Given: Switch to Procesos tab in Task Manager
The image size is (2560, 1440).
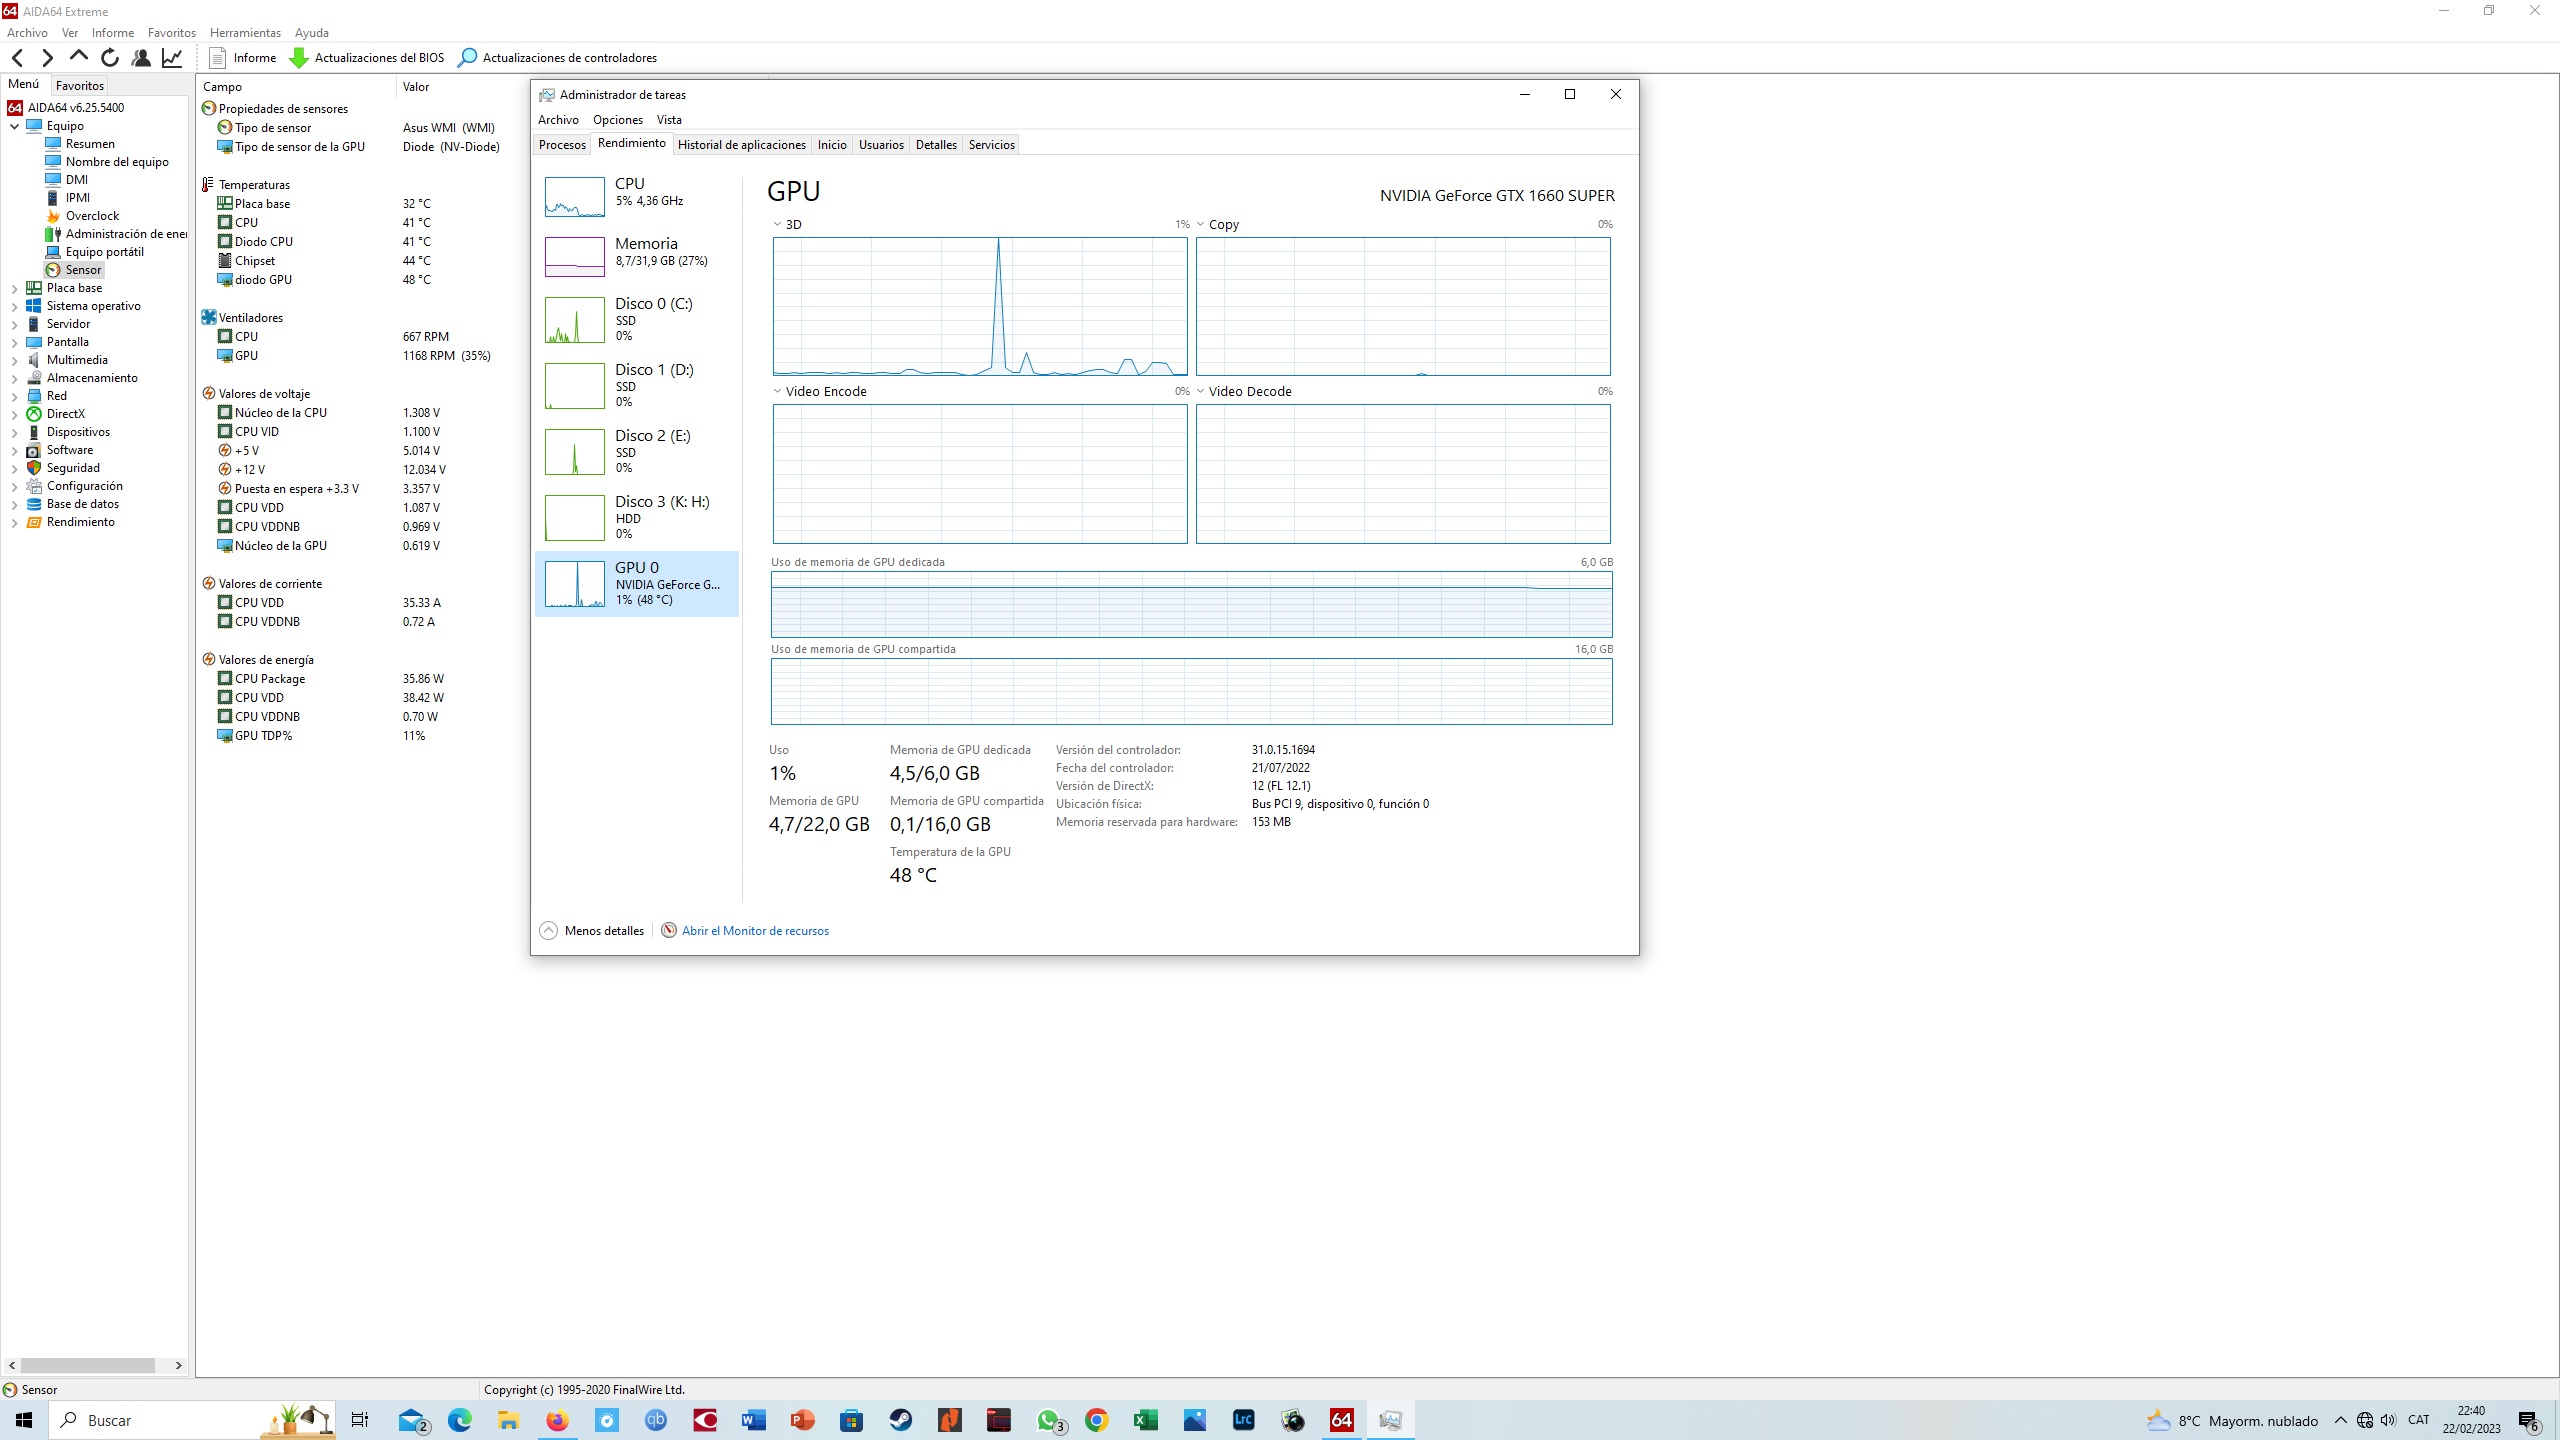Looking at the screenshot, I should (562, 145).
